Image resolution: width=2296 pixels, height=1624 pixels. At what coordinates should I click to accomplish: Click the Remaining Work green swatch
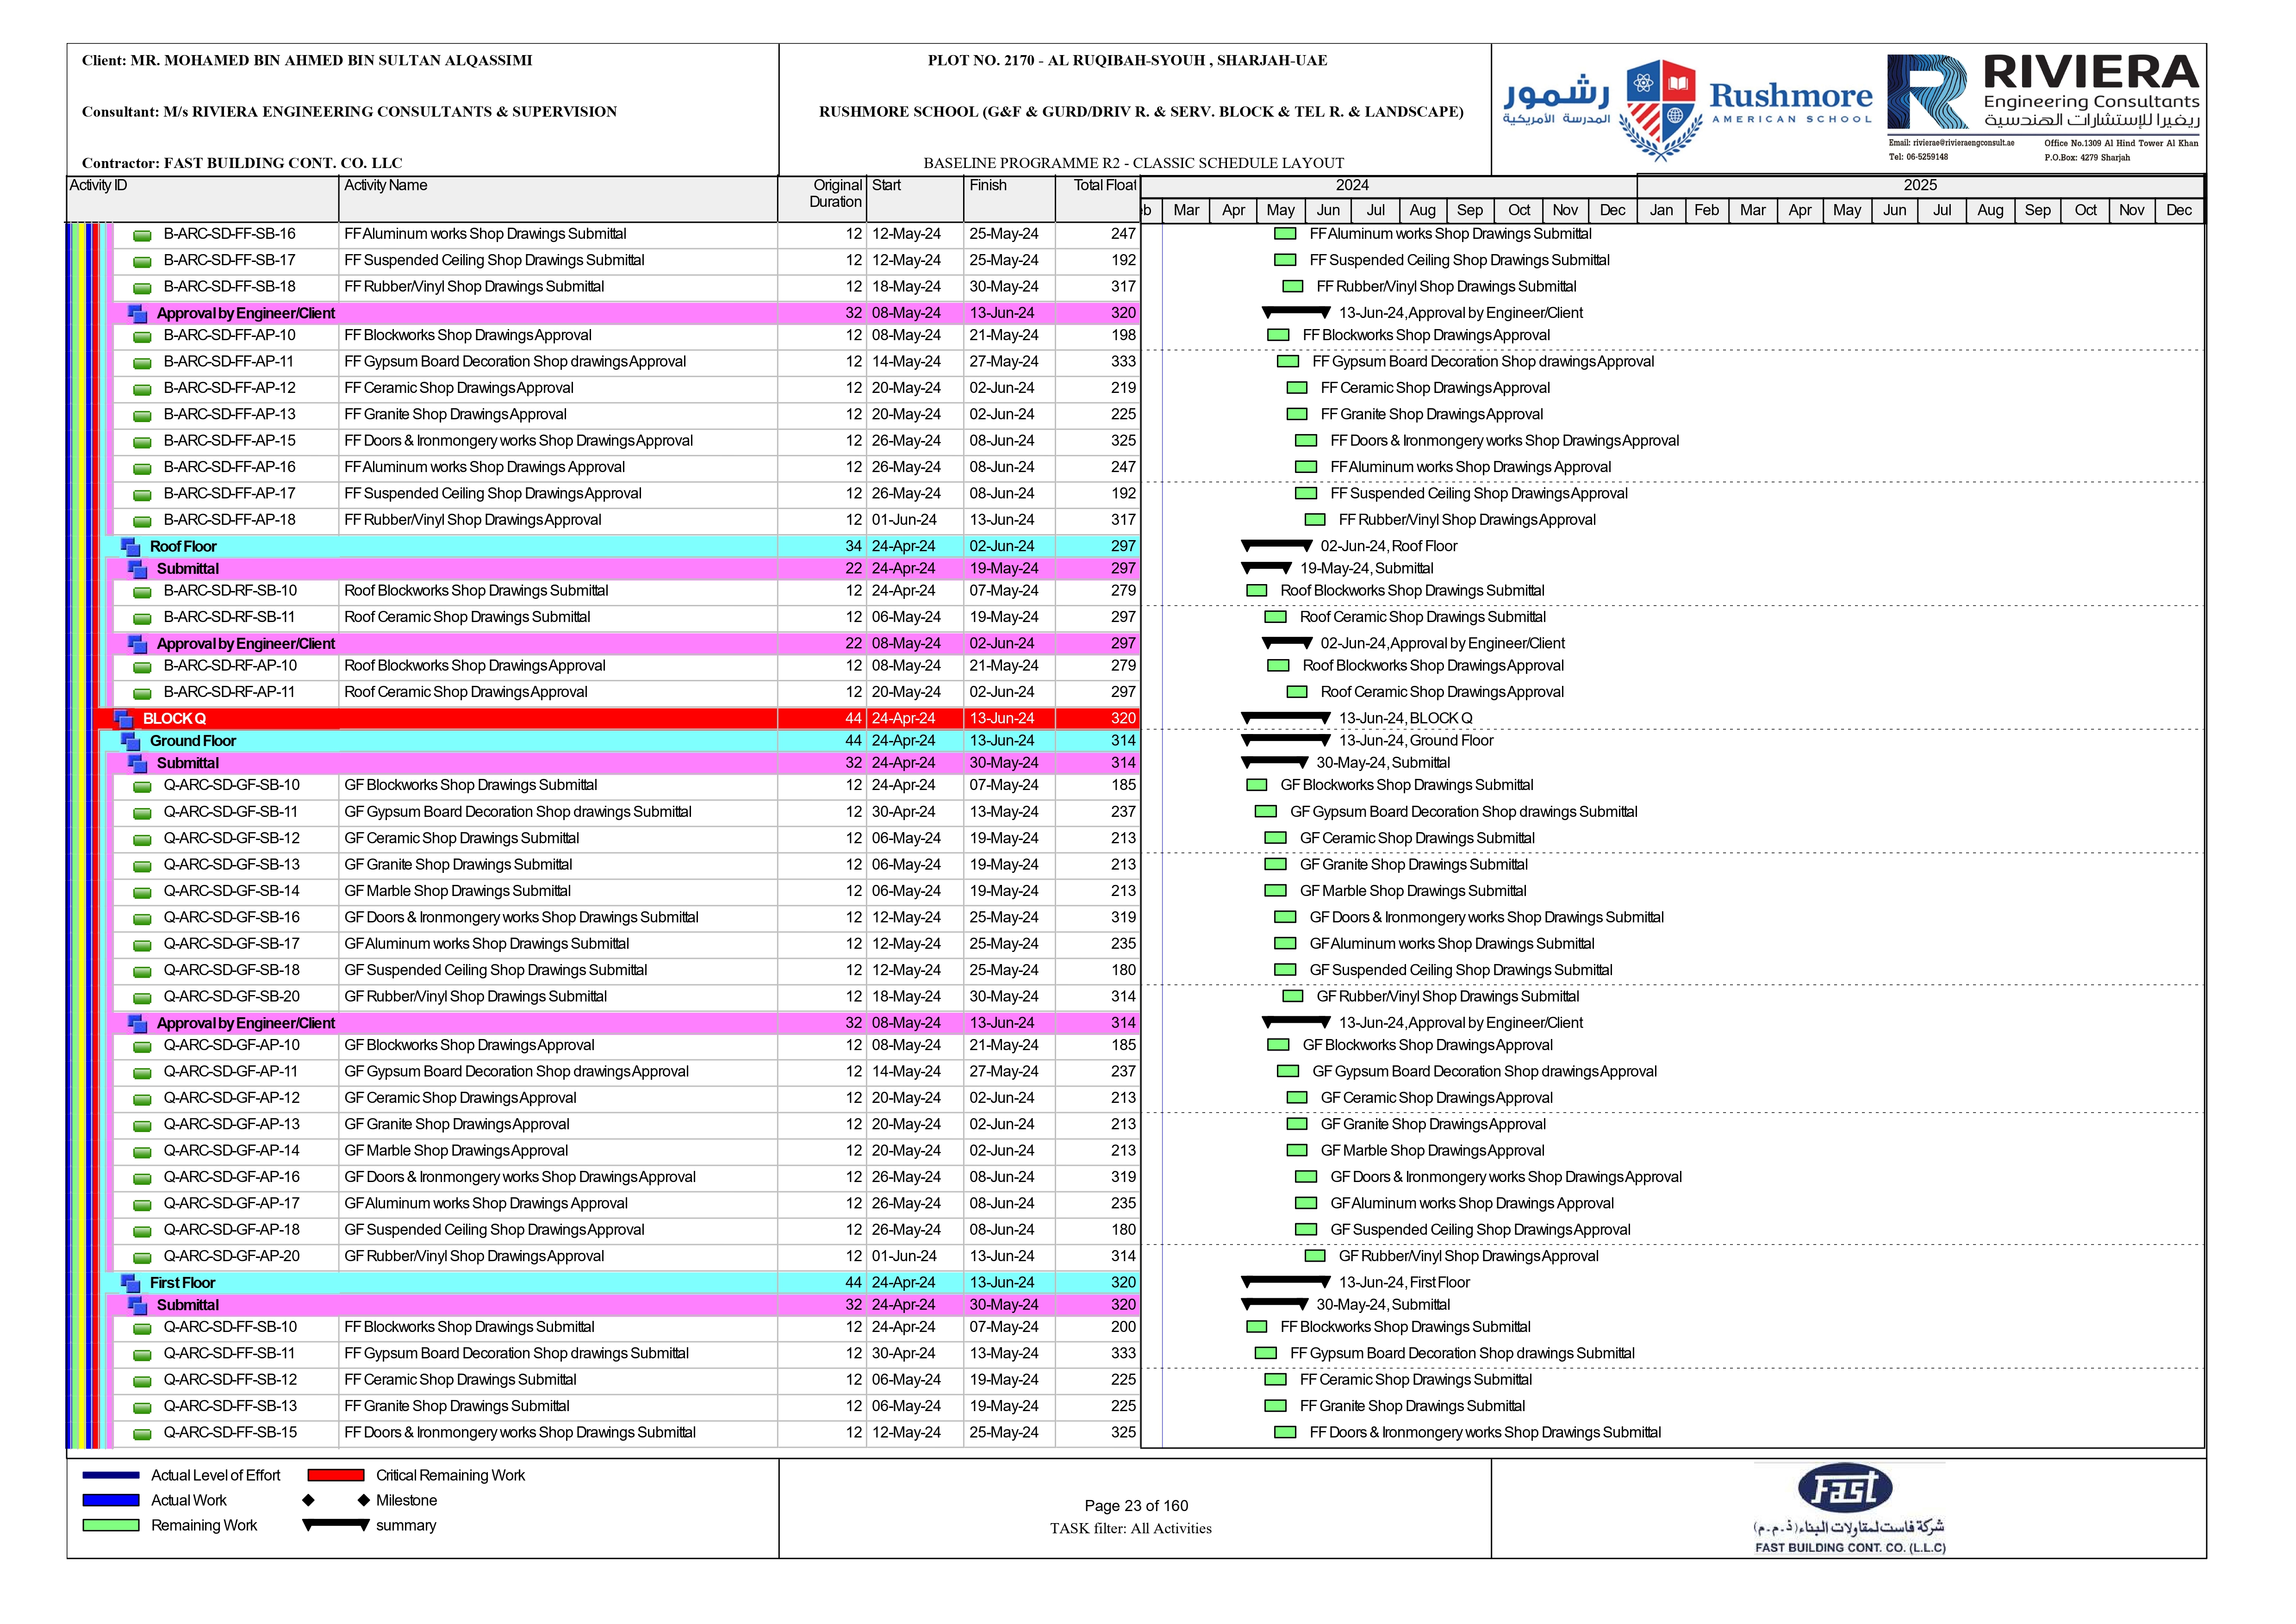pos(111,1525)
